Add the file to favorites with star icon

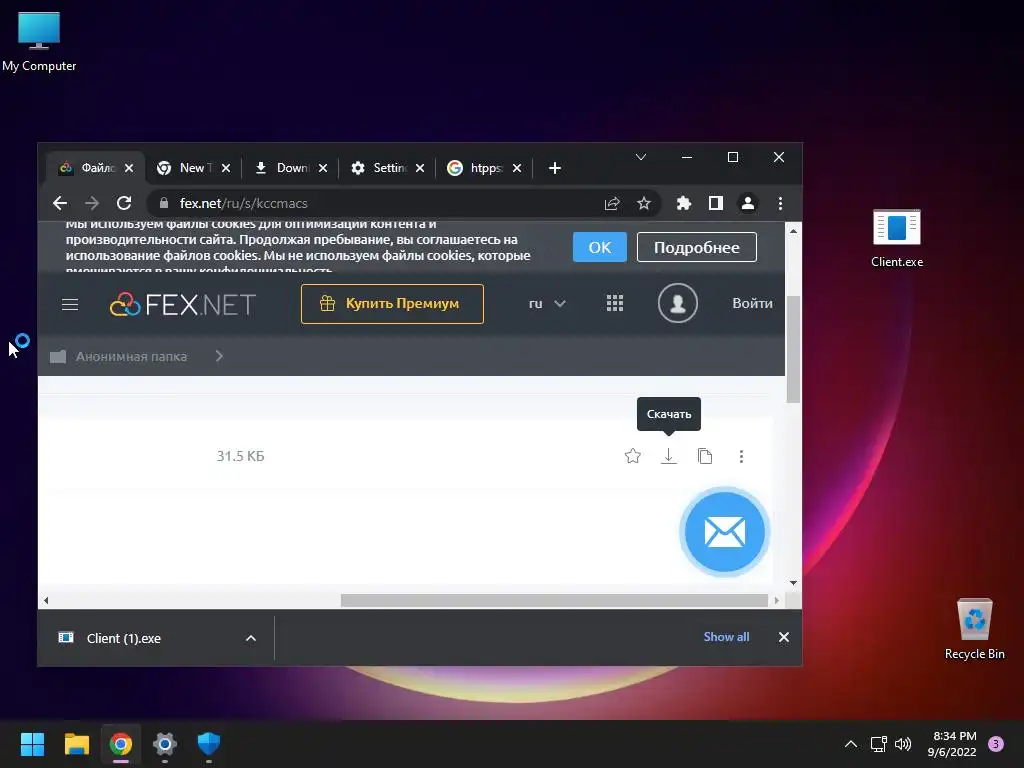point(632,456)
